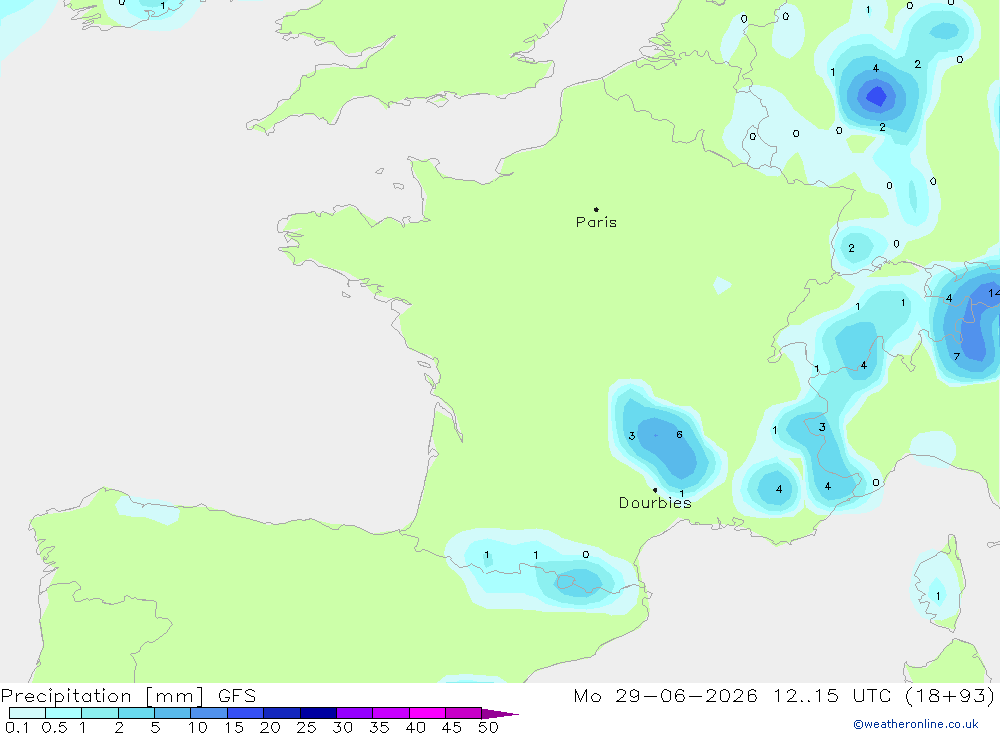Click the value 1 on Corsica
The image size is (1000, 733).
[x=938, y=596]
